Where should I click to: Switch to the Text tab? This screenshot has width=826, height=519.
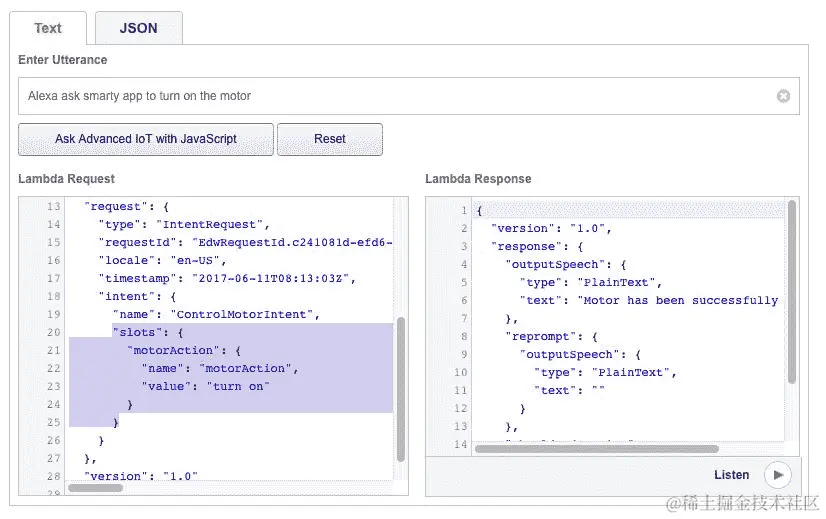tap(48, 28)
